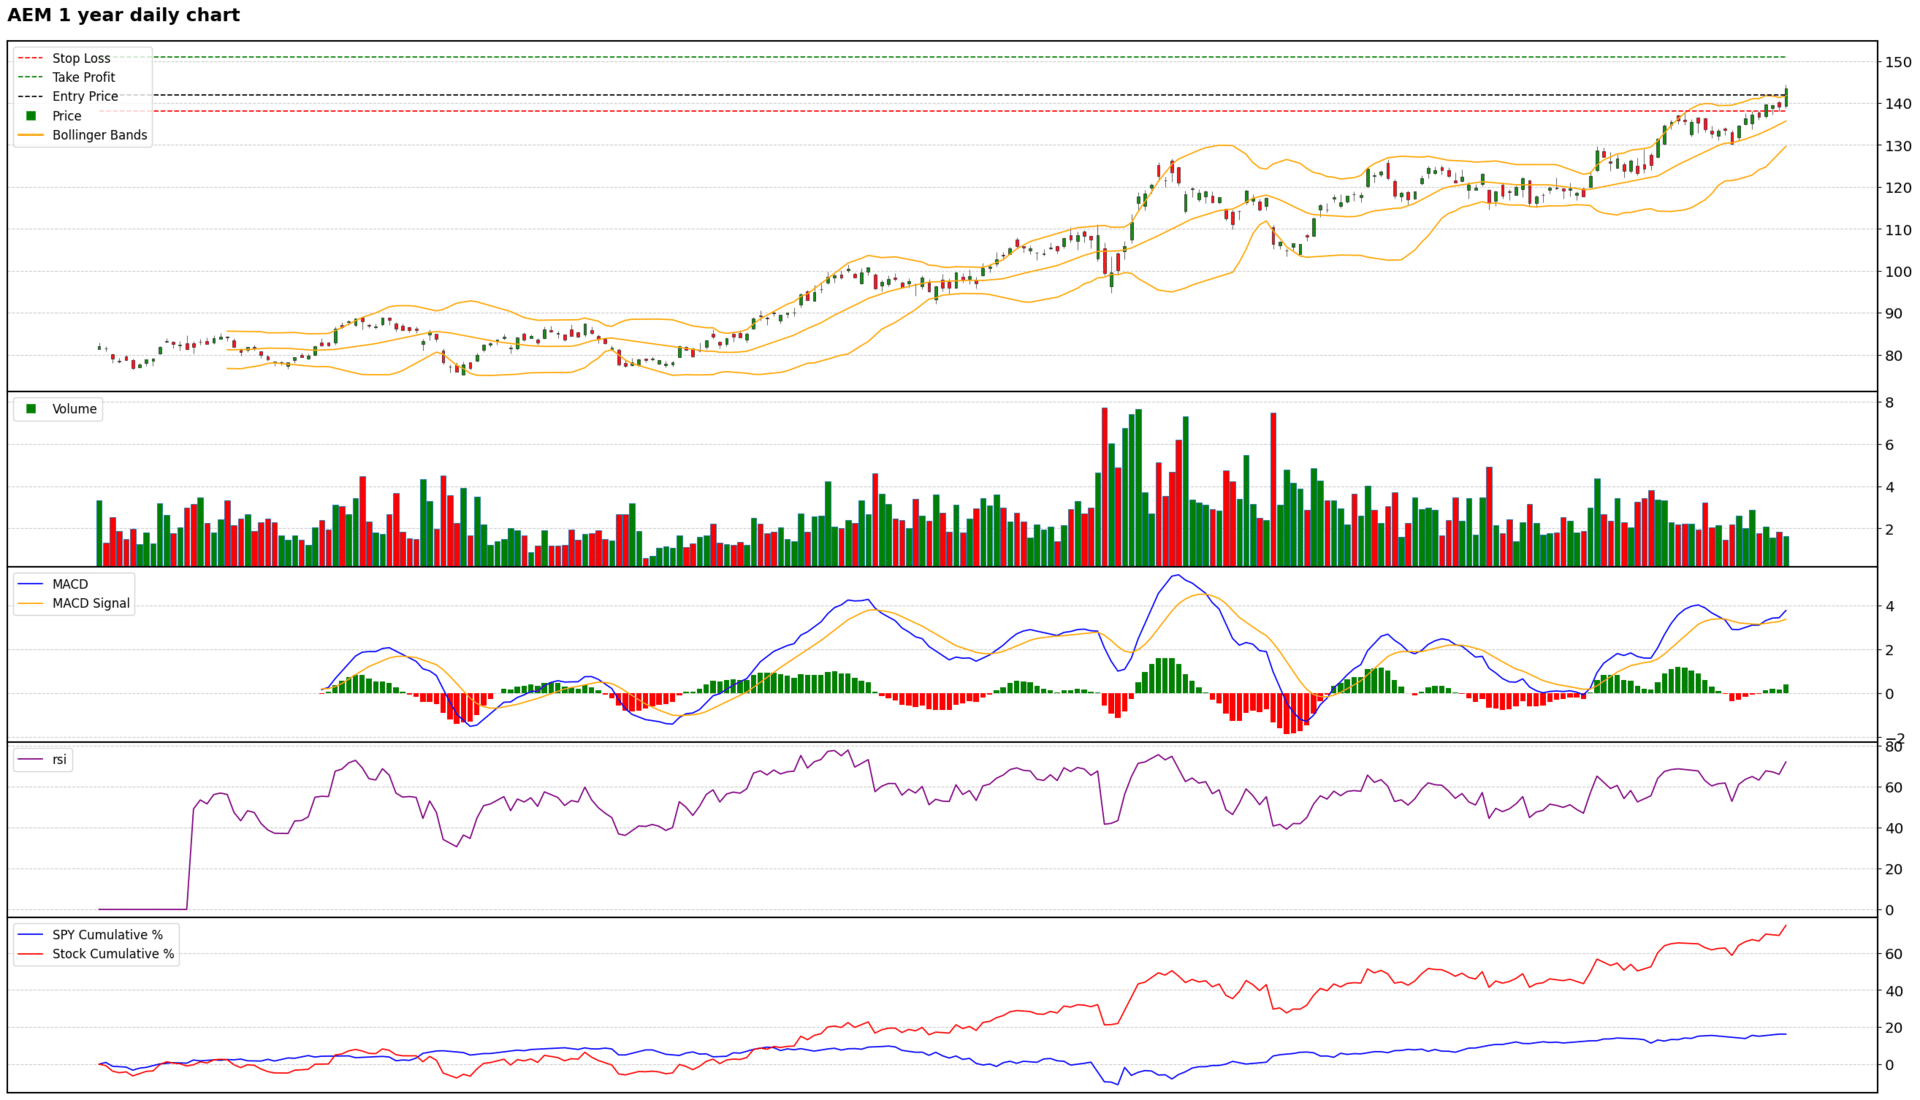Image resolution: width=1920 pixels, height=1100 pixels.
Task: Click the blue MACD legend line sample
Action: (31, 584)
